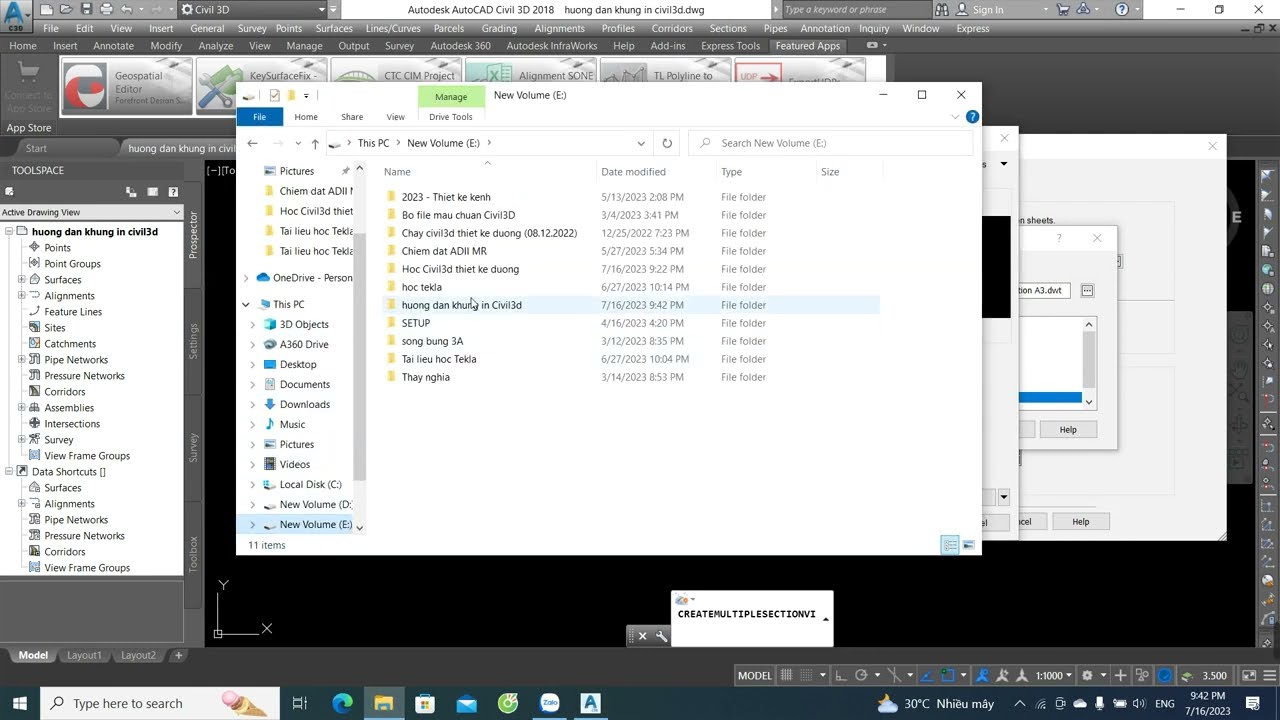
Task: Expand OneDrive - Personal in navigation pane
Action: coord(246,278)
